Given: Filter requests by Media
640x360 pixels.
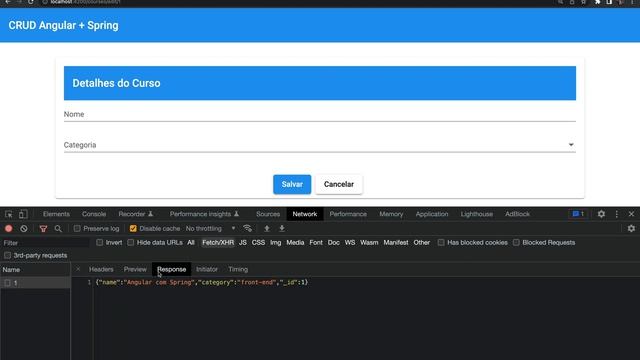Looking at the screenshot, I should coord(295,242).
